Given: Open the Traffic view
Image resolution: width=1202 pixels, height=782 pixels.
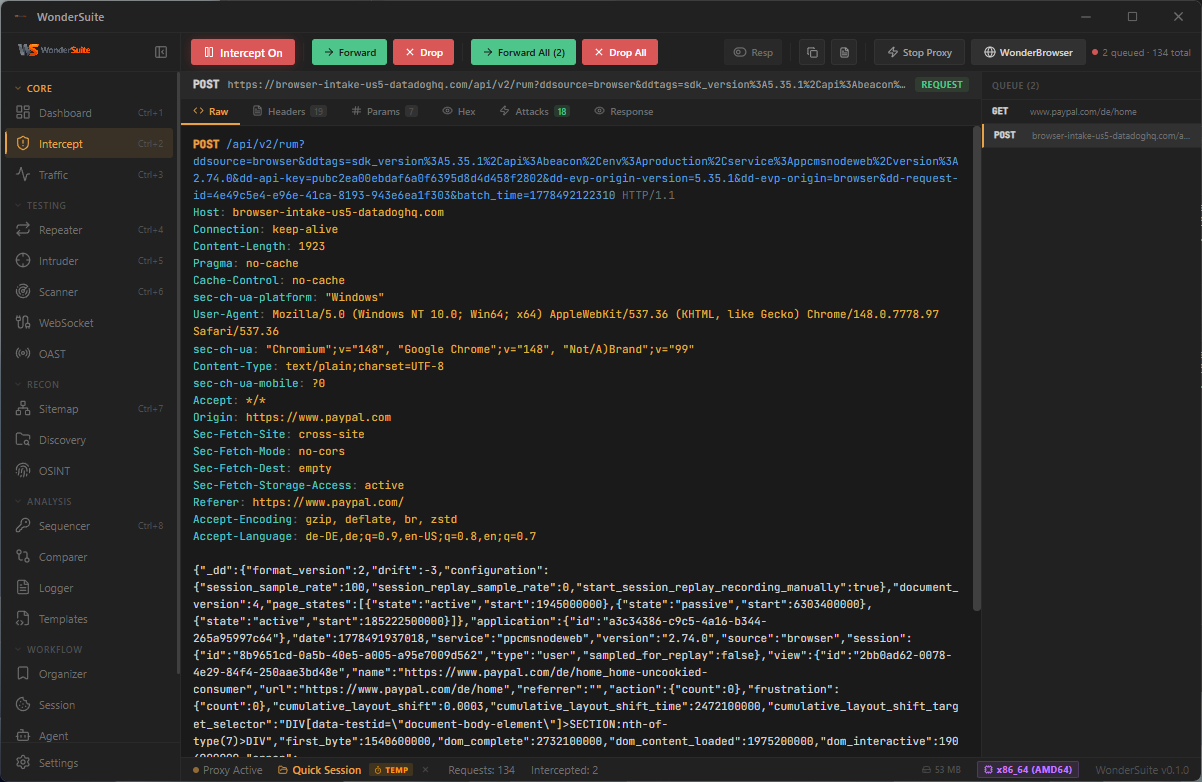Looking at the screenshot, I should (x=88, y=175).
